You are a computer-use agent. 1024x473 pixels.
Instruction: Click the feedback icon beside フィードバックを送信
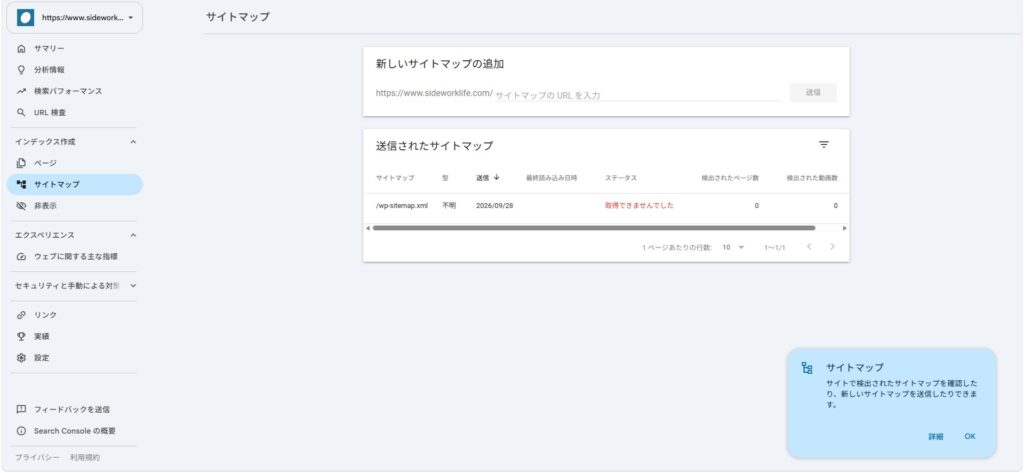pos(22,410)
